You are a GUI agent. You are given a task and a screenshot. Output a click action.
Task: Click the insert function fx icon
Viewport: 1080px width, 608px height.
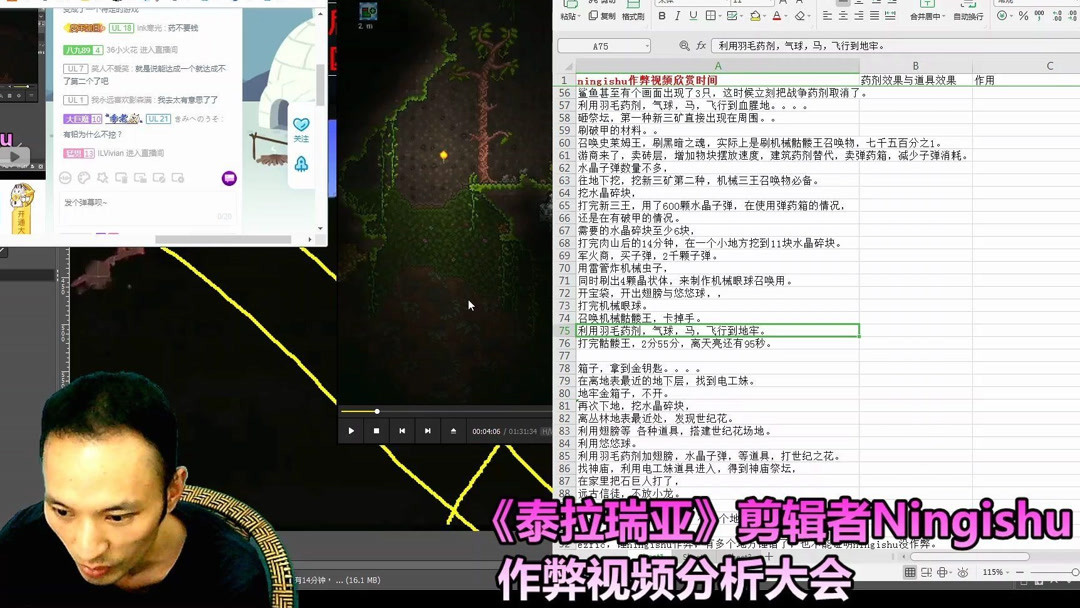click(701, 46)
